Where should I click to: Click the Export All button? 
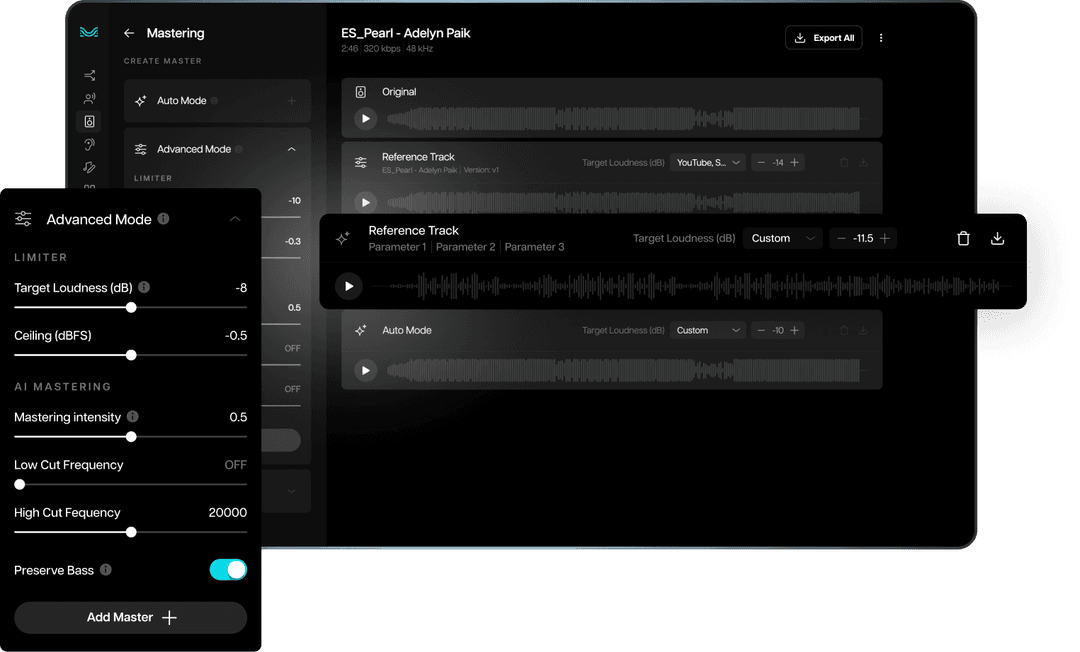click(x=823, y=37)
